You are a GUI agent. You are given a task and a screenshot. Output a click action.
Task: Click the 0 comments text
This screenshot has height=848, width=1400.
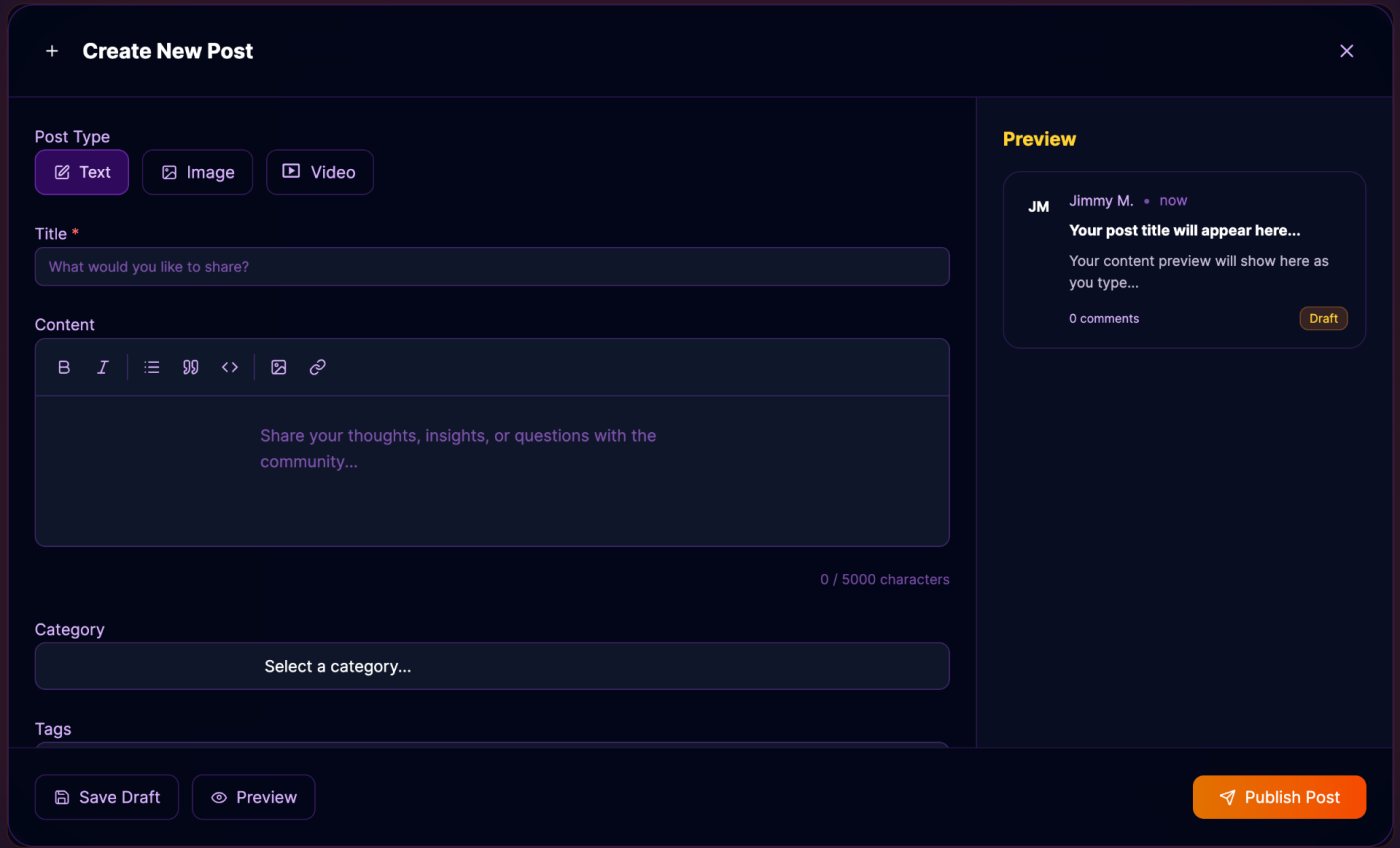tap(1104, 318)
